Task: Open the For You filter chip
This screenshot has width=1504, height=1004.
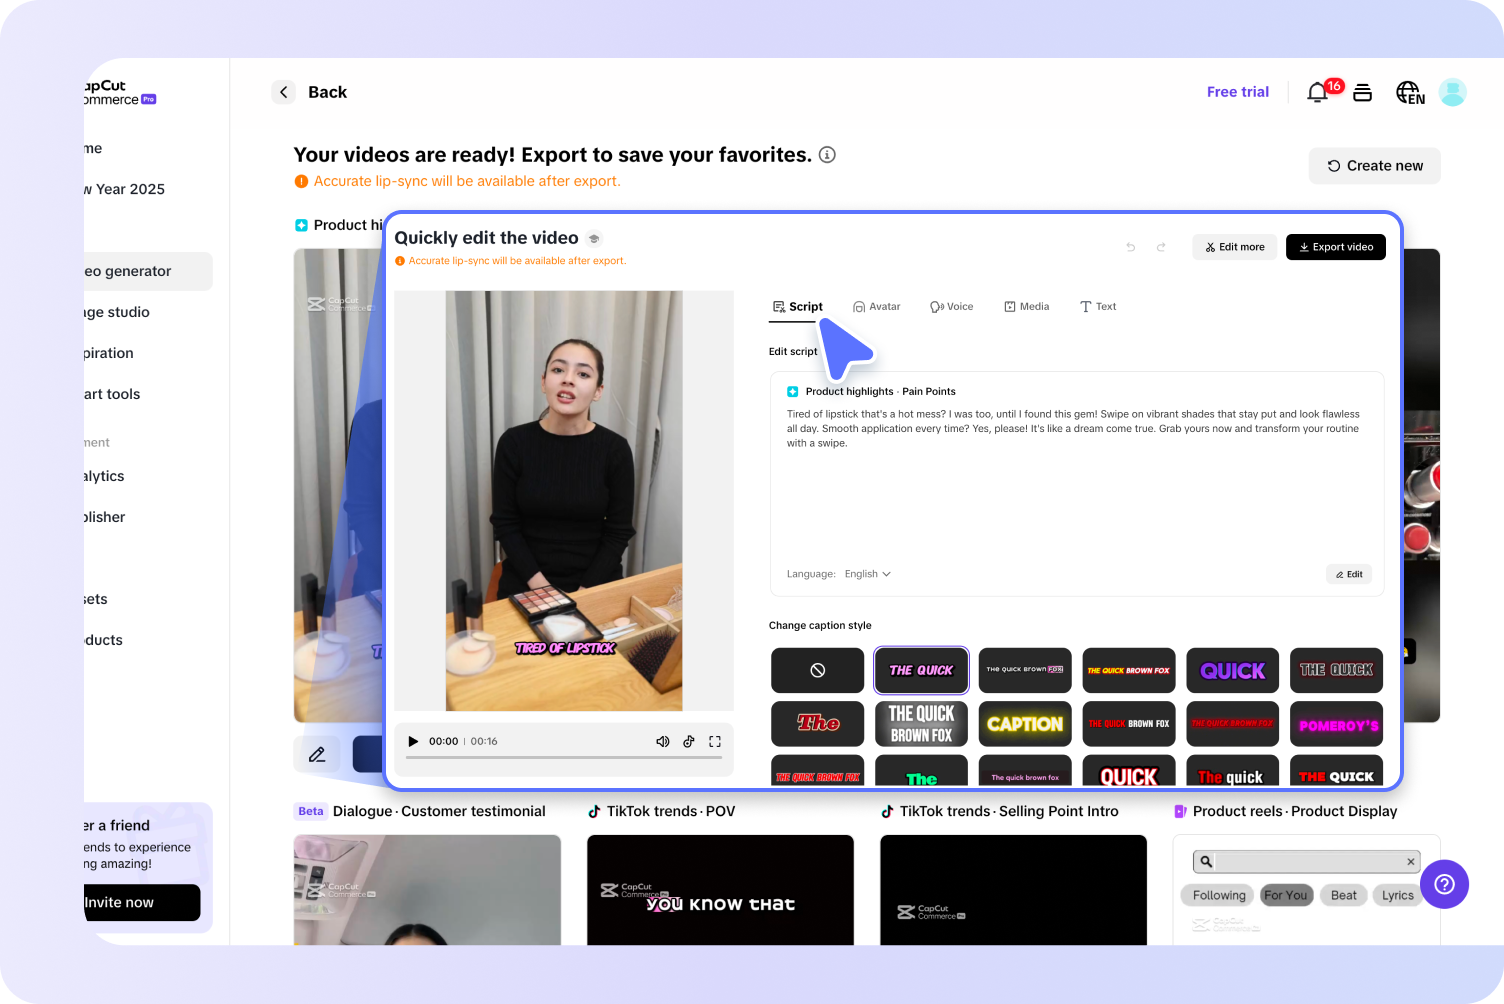Action: click(1286, 895)
